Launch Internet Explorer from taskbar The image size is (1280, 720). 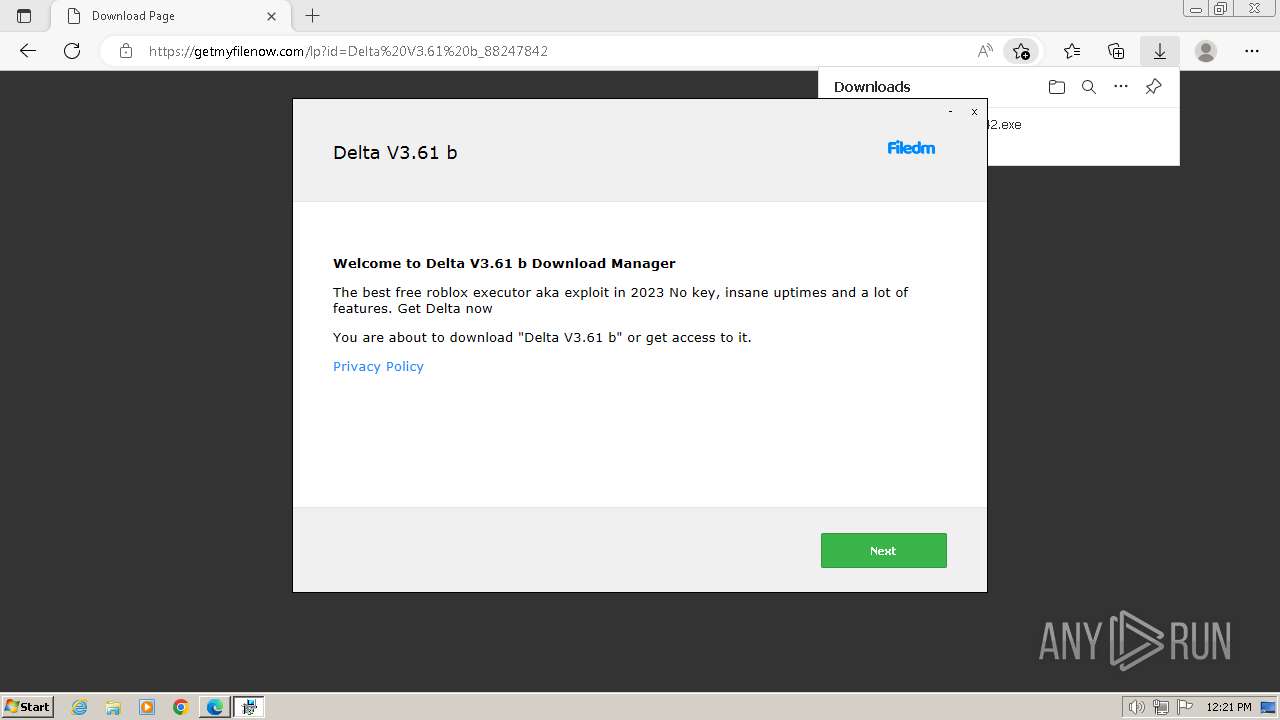tap(80, 707)
